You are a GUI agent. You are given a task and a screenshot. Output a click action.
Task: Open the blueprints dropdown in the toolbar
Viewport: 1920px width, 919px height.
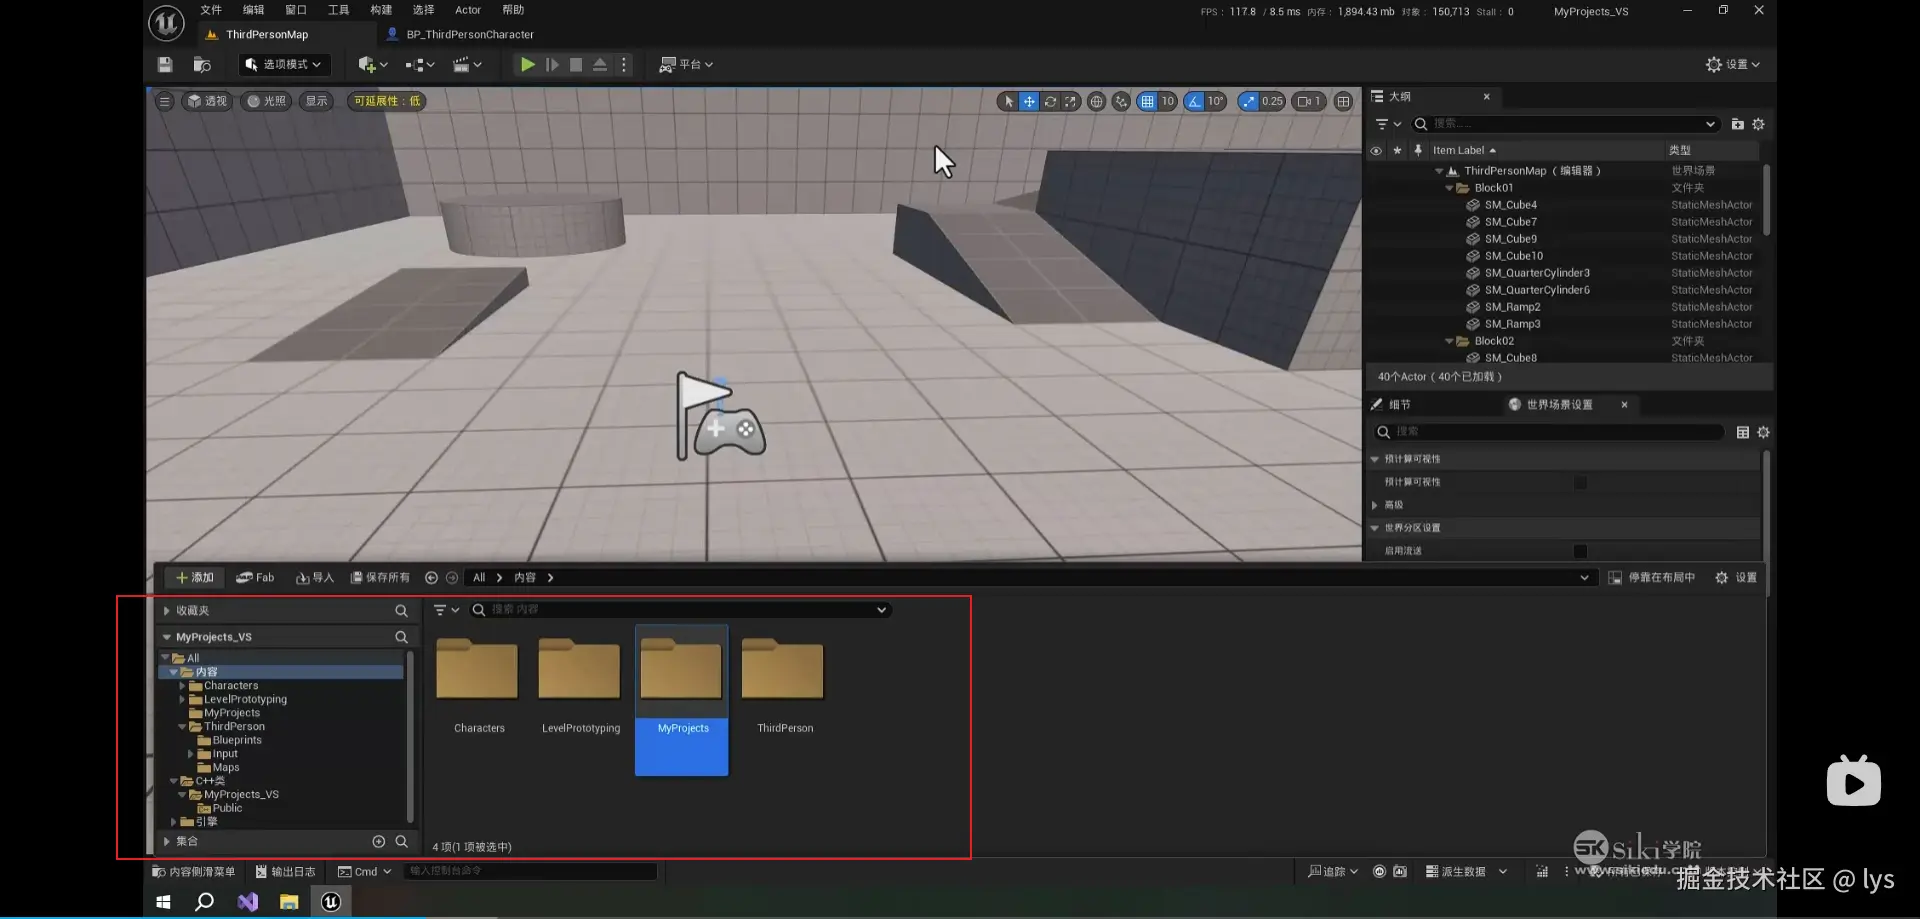[420, 64]
